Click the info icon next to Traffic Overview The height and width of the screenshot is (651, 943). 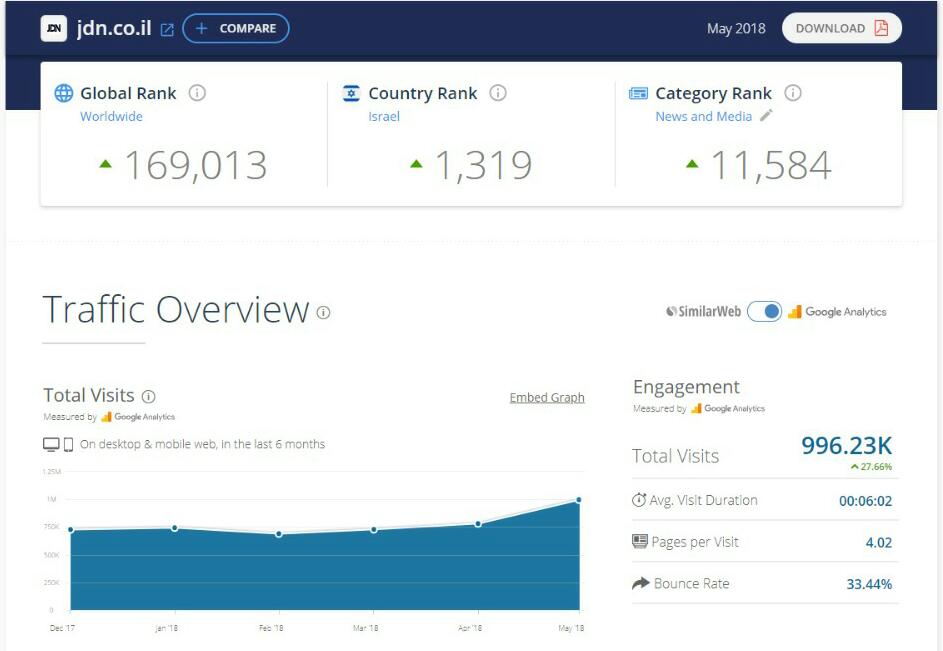click(x=323, y=312)
